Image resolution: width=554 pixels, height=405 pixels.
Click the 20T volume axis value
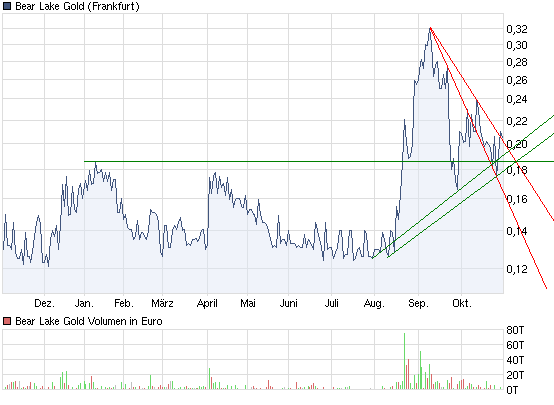pos(515,375)
